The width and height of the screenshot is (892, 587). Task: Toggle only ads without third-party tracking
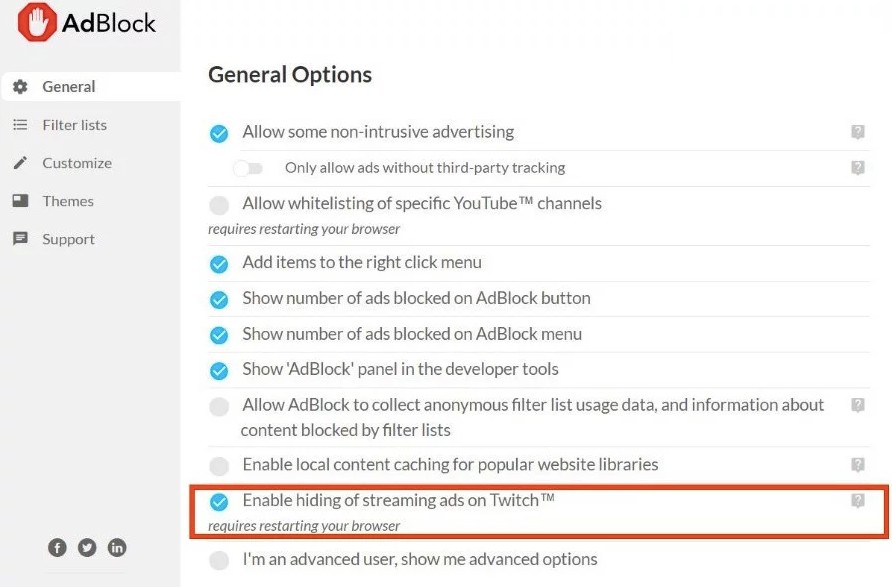point(248,168)
